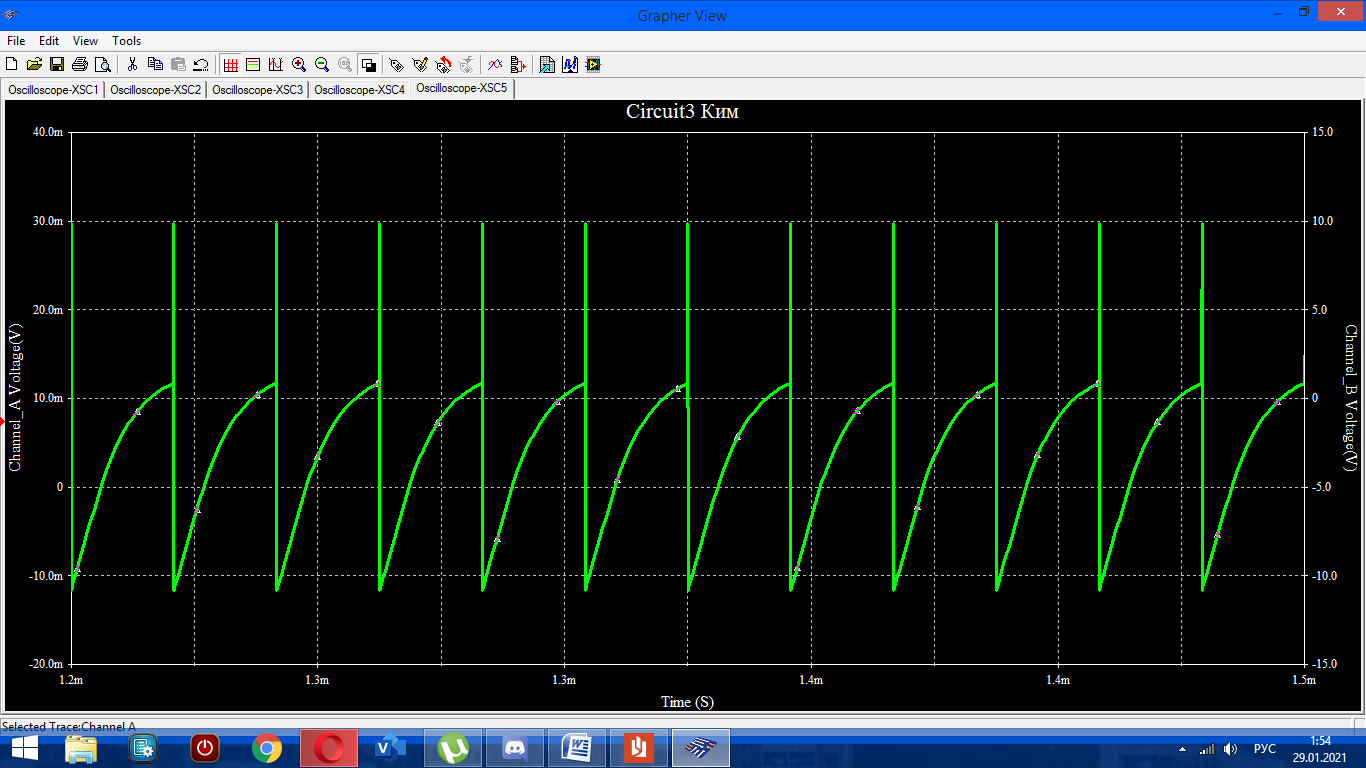Open the File menu
The image size is (1366, 768).
(16, 41)
